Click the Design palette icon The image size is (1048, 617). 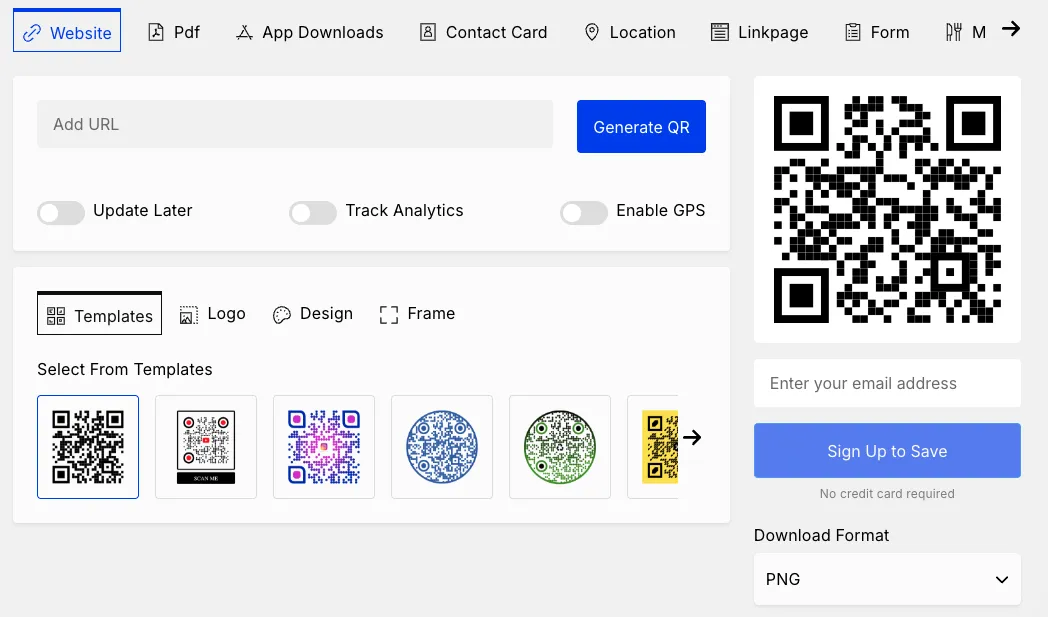point(282,314)
